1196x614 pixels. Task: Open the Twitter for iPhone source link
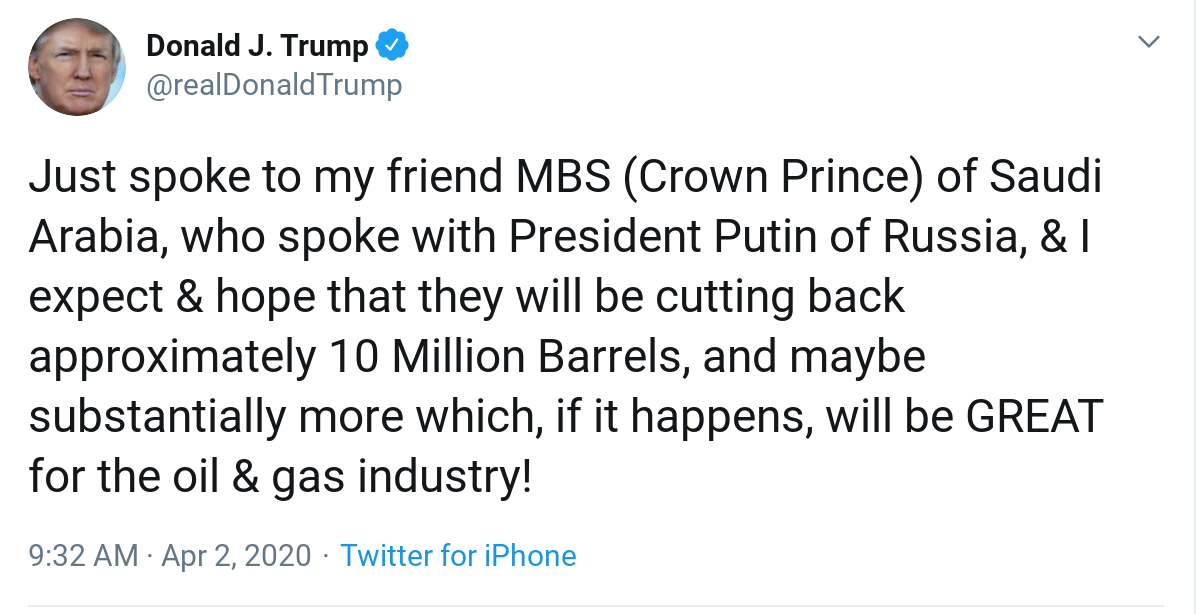(458, 556)
